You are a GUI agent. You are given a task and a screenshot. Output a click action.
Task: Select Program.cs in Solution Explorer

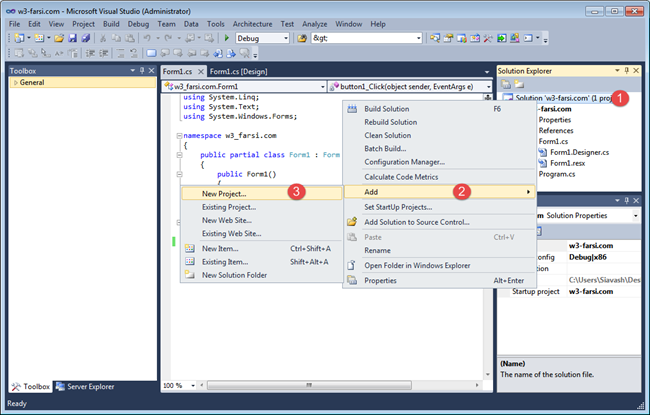(557, 174)
